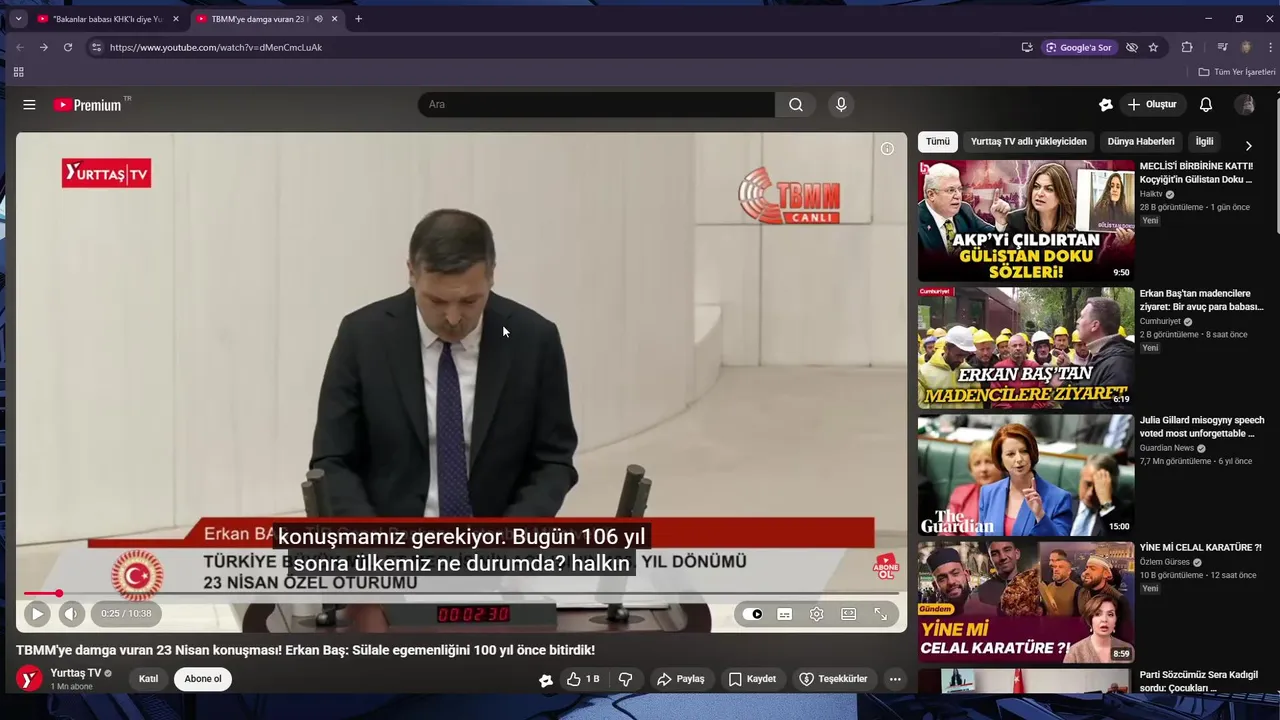Image resolution: width=1280 pixels, height=720 pixels.
Task: Mute the video volume
Action: (71, 614)
